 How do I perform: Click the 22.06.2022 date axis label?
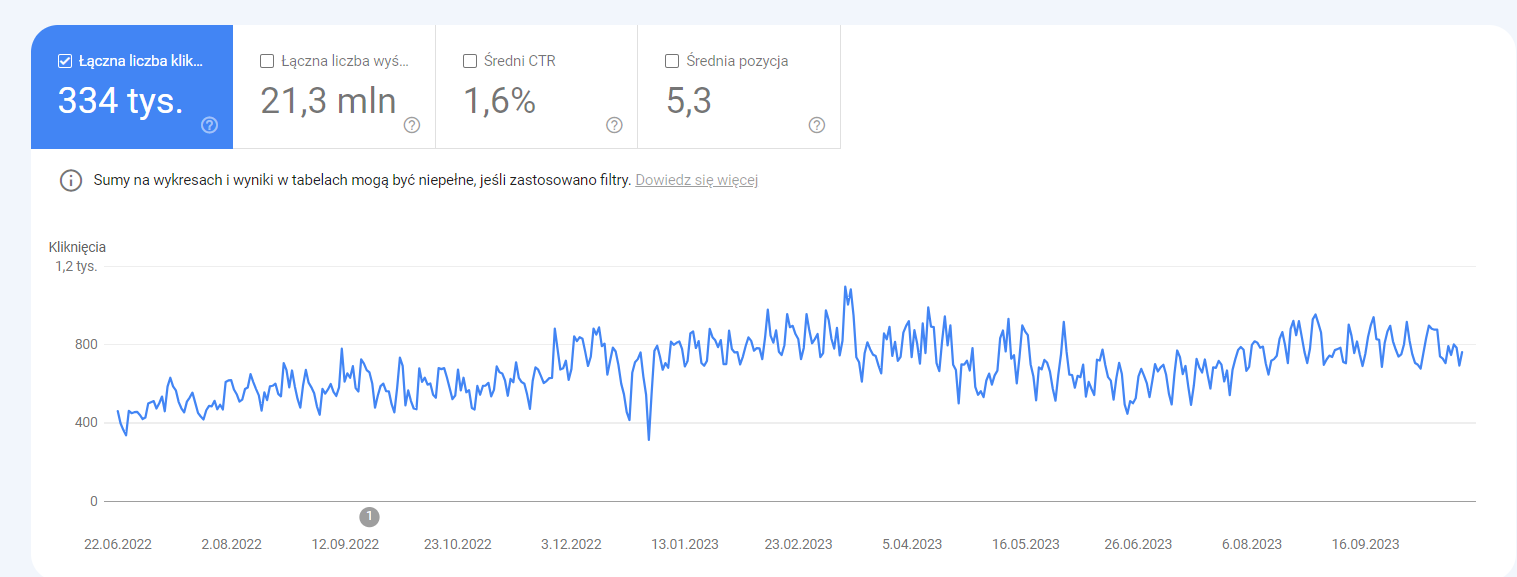(118, 544)
